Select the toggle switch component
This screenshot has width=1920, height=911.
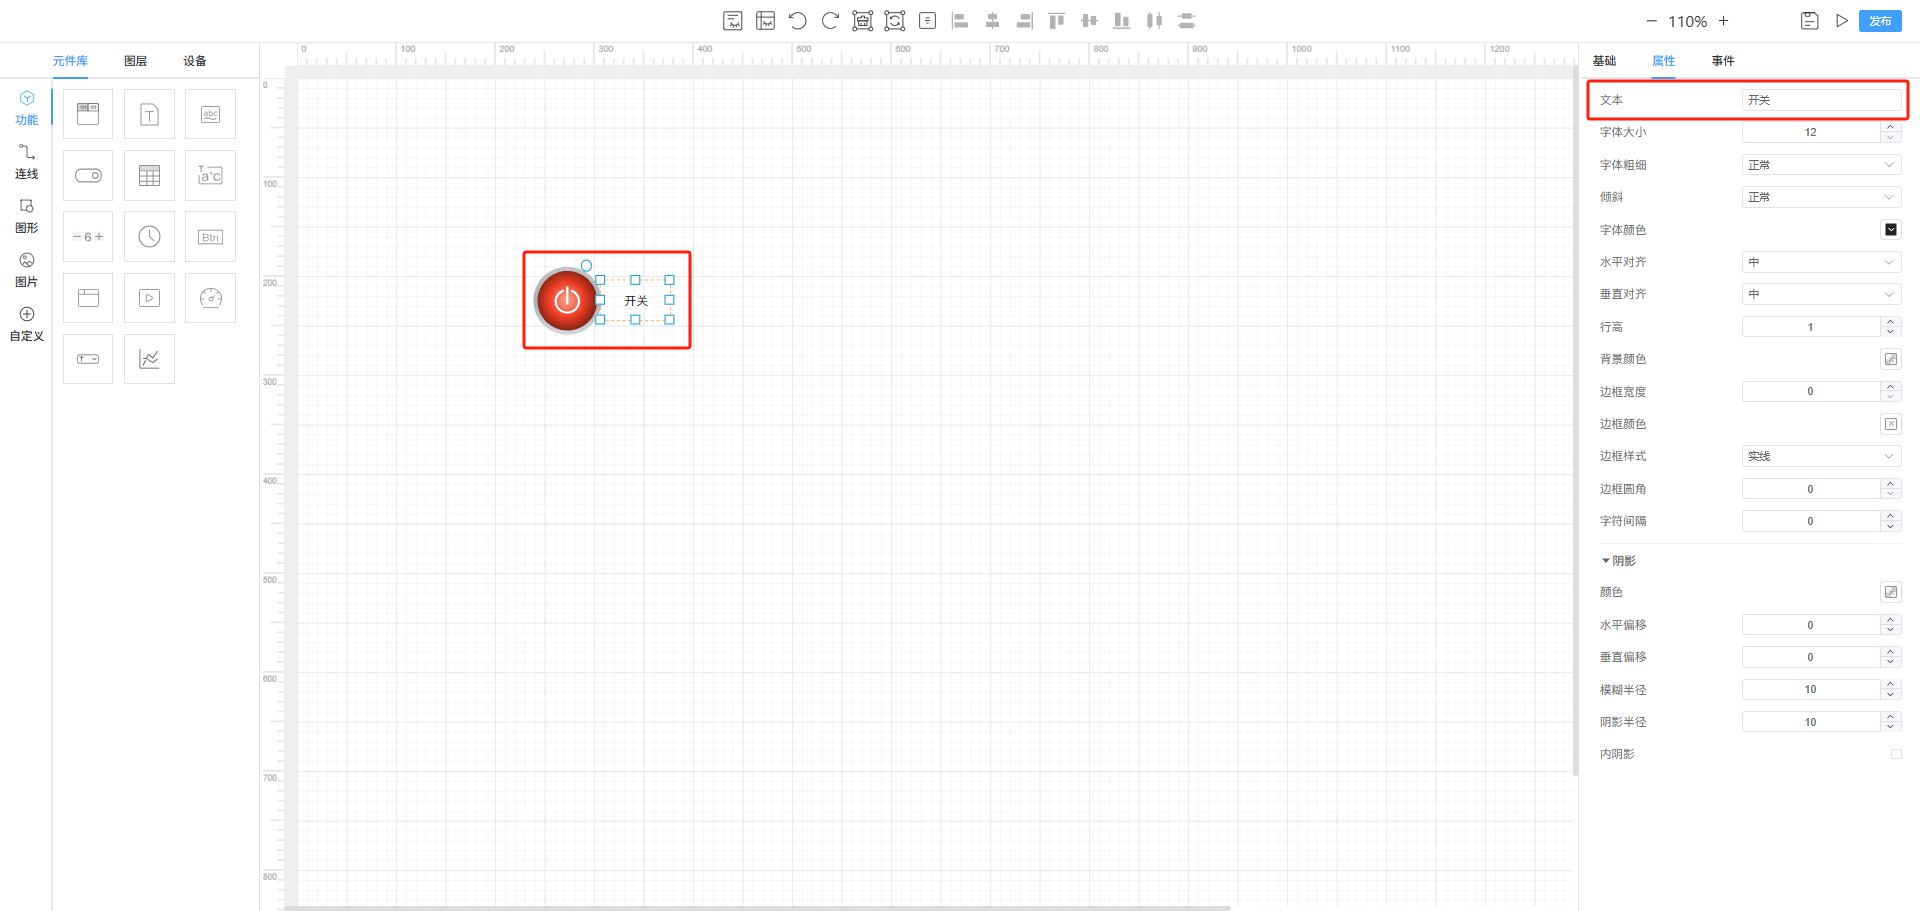click(88, 176)
